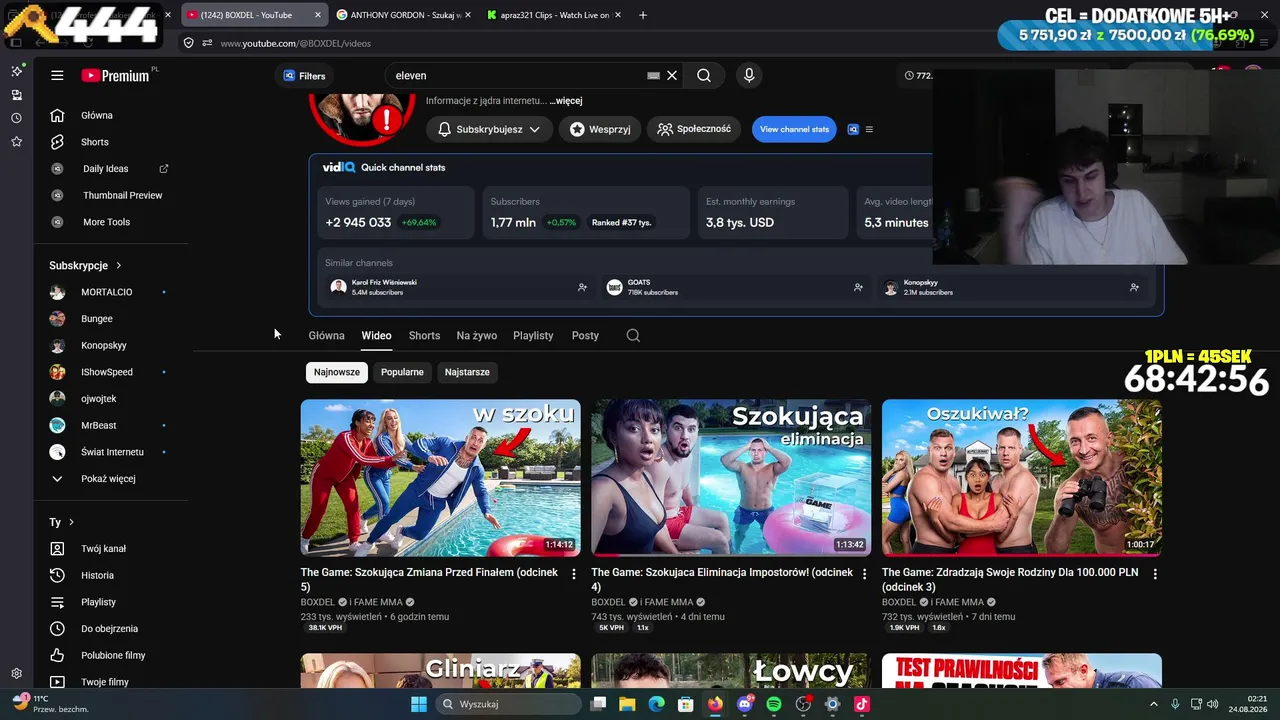Viewport: 1280px width, 720px height.
Task: Switch to the Posty channel tab
Action: pos(585,336)
